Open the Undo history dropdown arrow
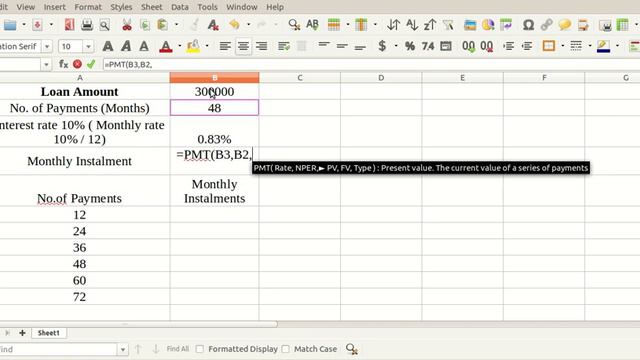Viewport: 640px width, 360px height. coord(248,24)
